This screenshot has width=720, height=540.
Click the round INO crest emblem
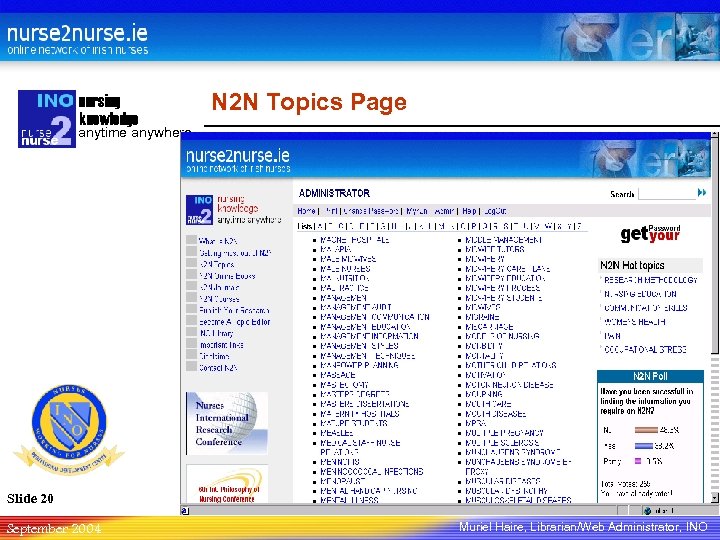(69, 424)
